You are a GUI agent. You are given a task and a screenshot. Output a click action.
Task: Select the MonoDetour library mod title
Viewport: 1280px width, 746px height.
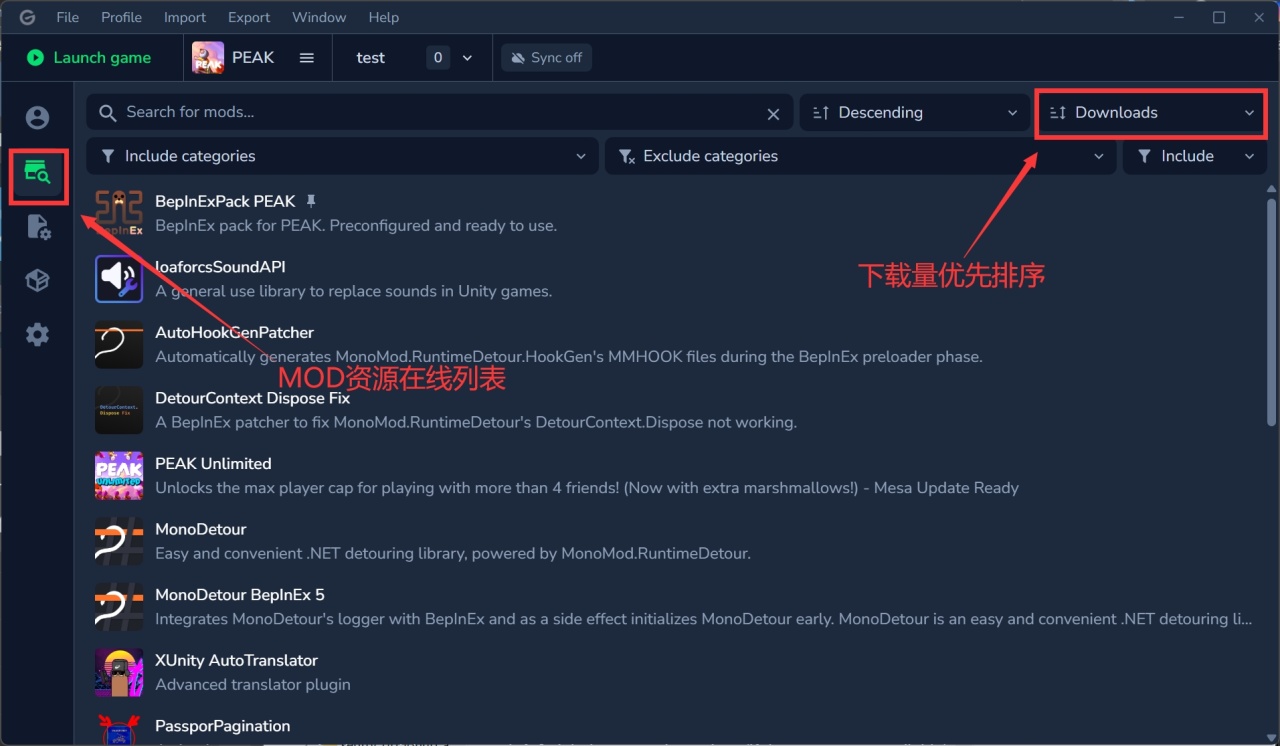click(201, 529)
